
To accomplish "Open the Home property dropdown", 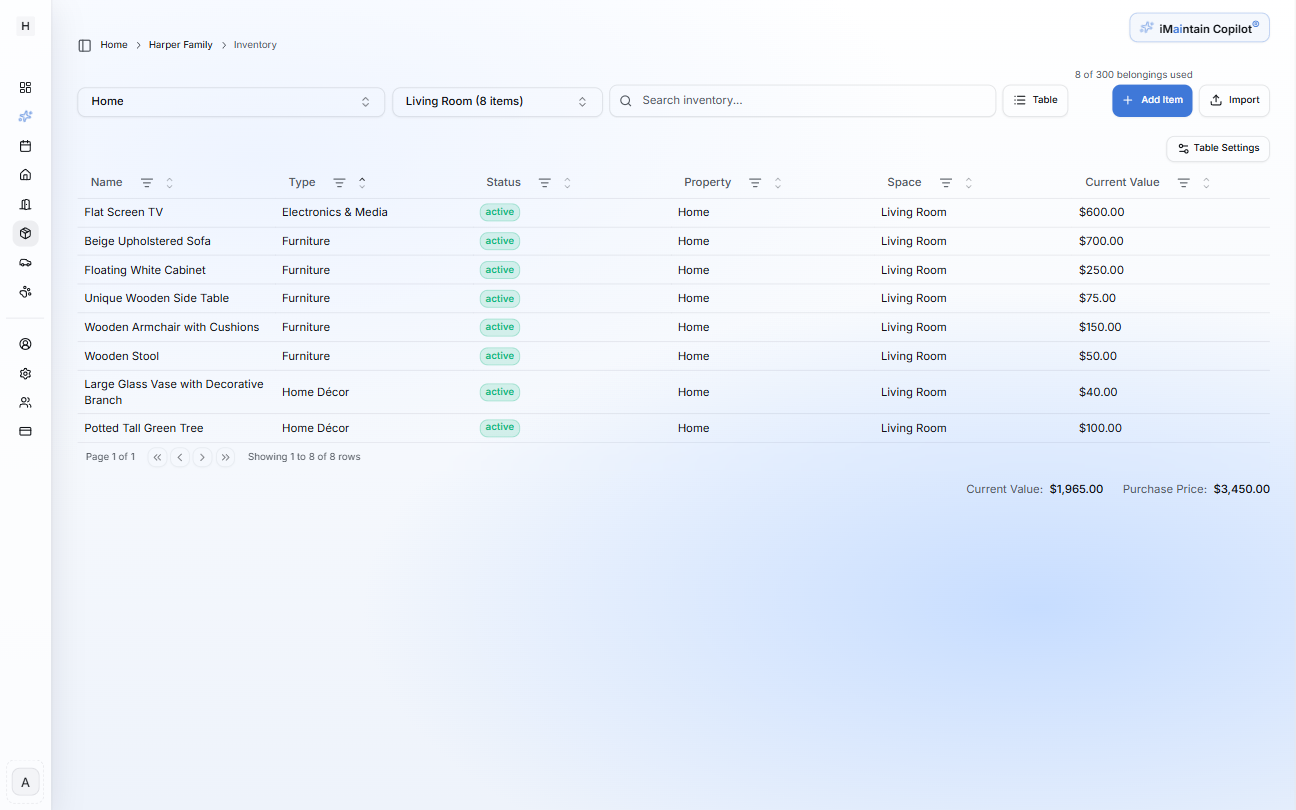I will pos(230,101).
